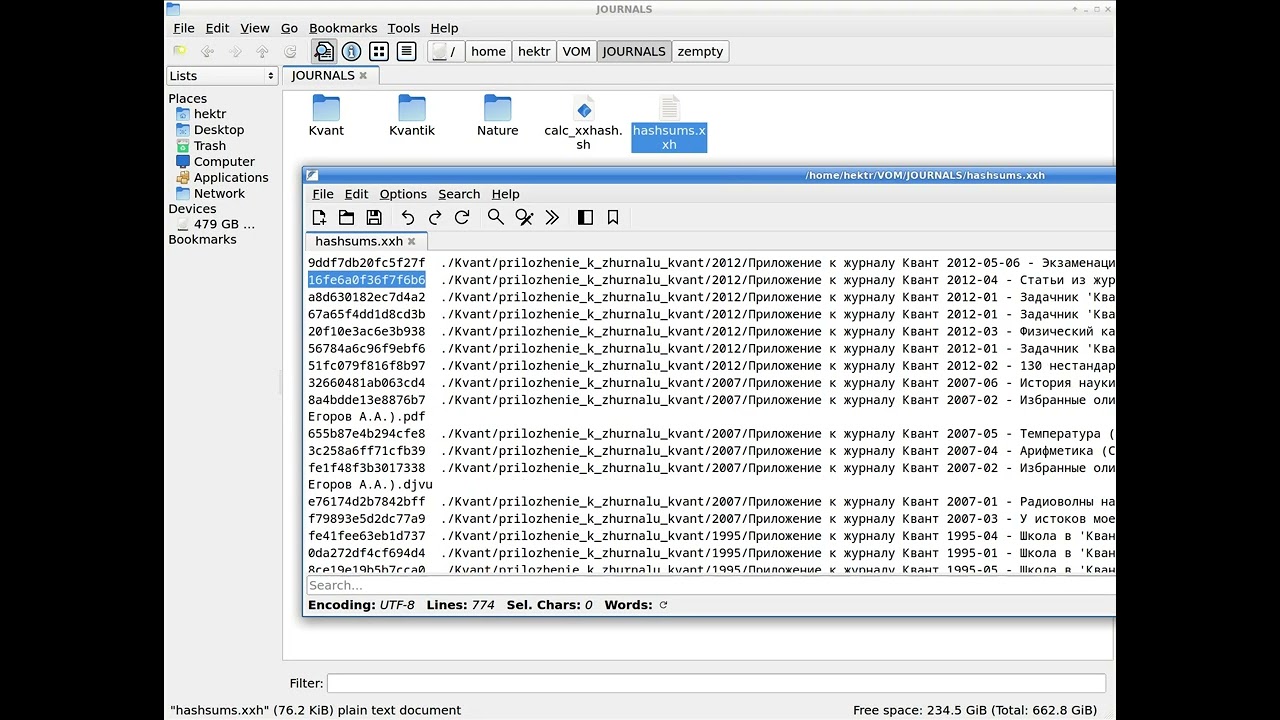1280x720 pixels.
Task: Open the Lists side pane dropdown
Action: 222,76
